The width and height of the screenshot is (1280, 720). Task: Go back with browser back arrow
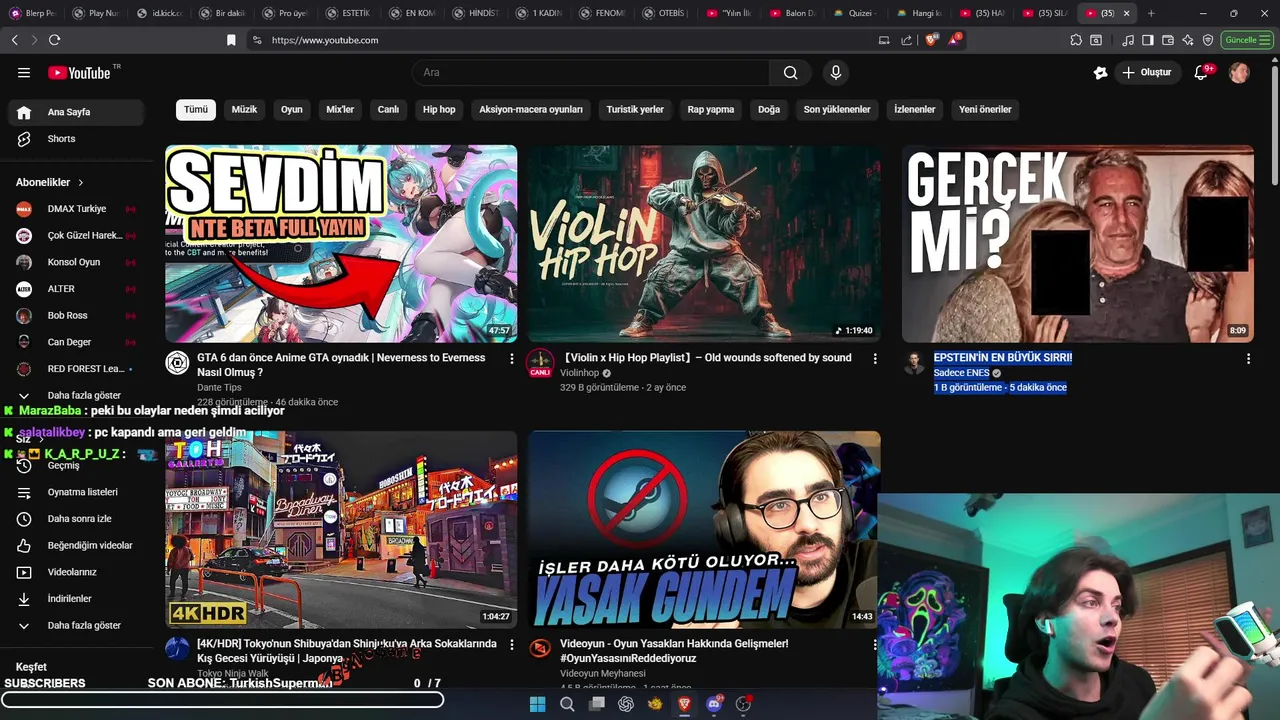14,40
